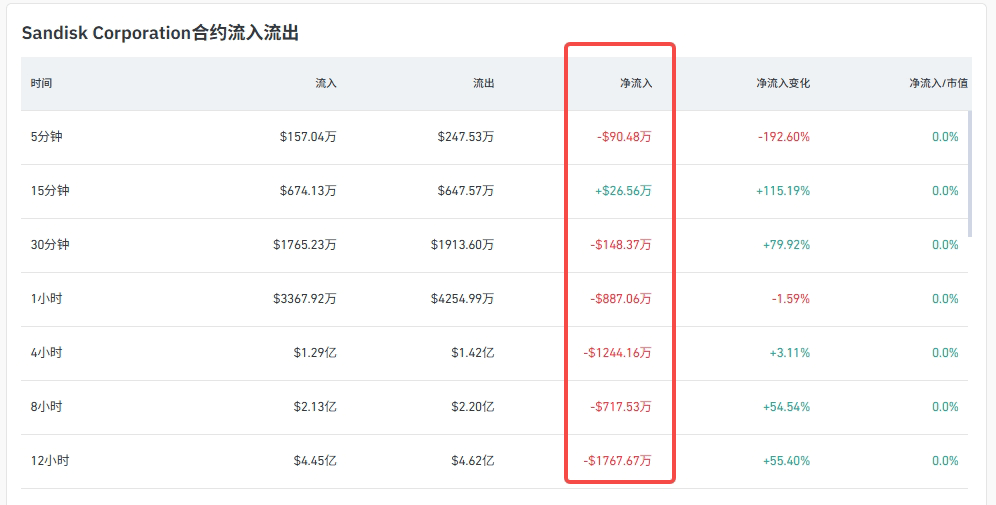Click the 流入 column header

click(326, 83)
